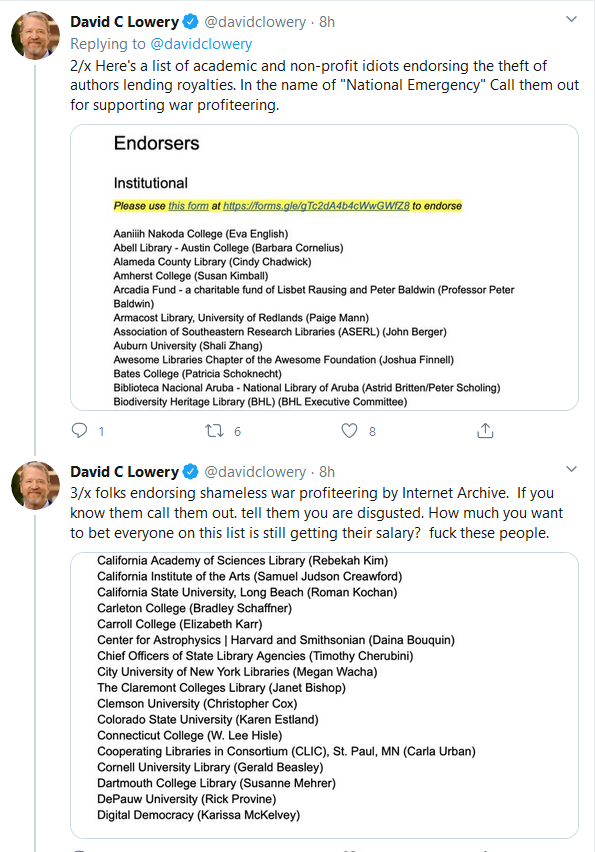Click the David C Lowery name on first tweet

coord(124,22)
